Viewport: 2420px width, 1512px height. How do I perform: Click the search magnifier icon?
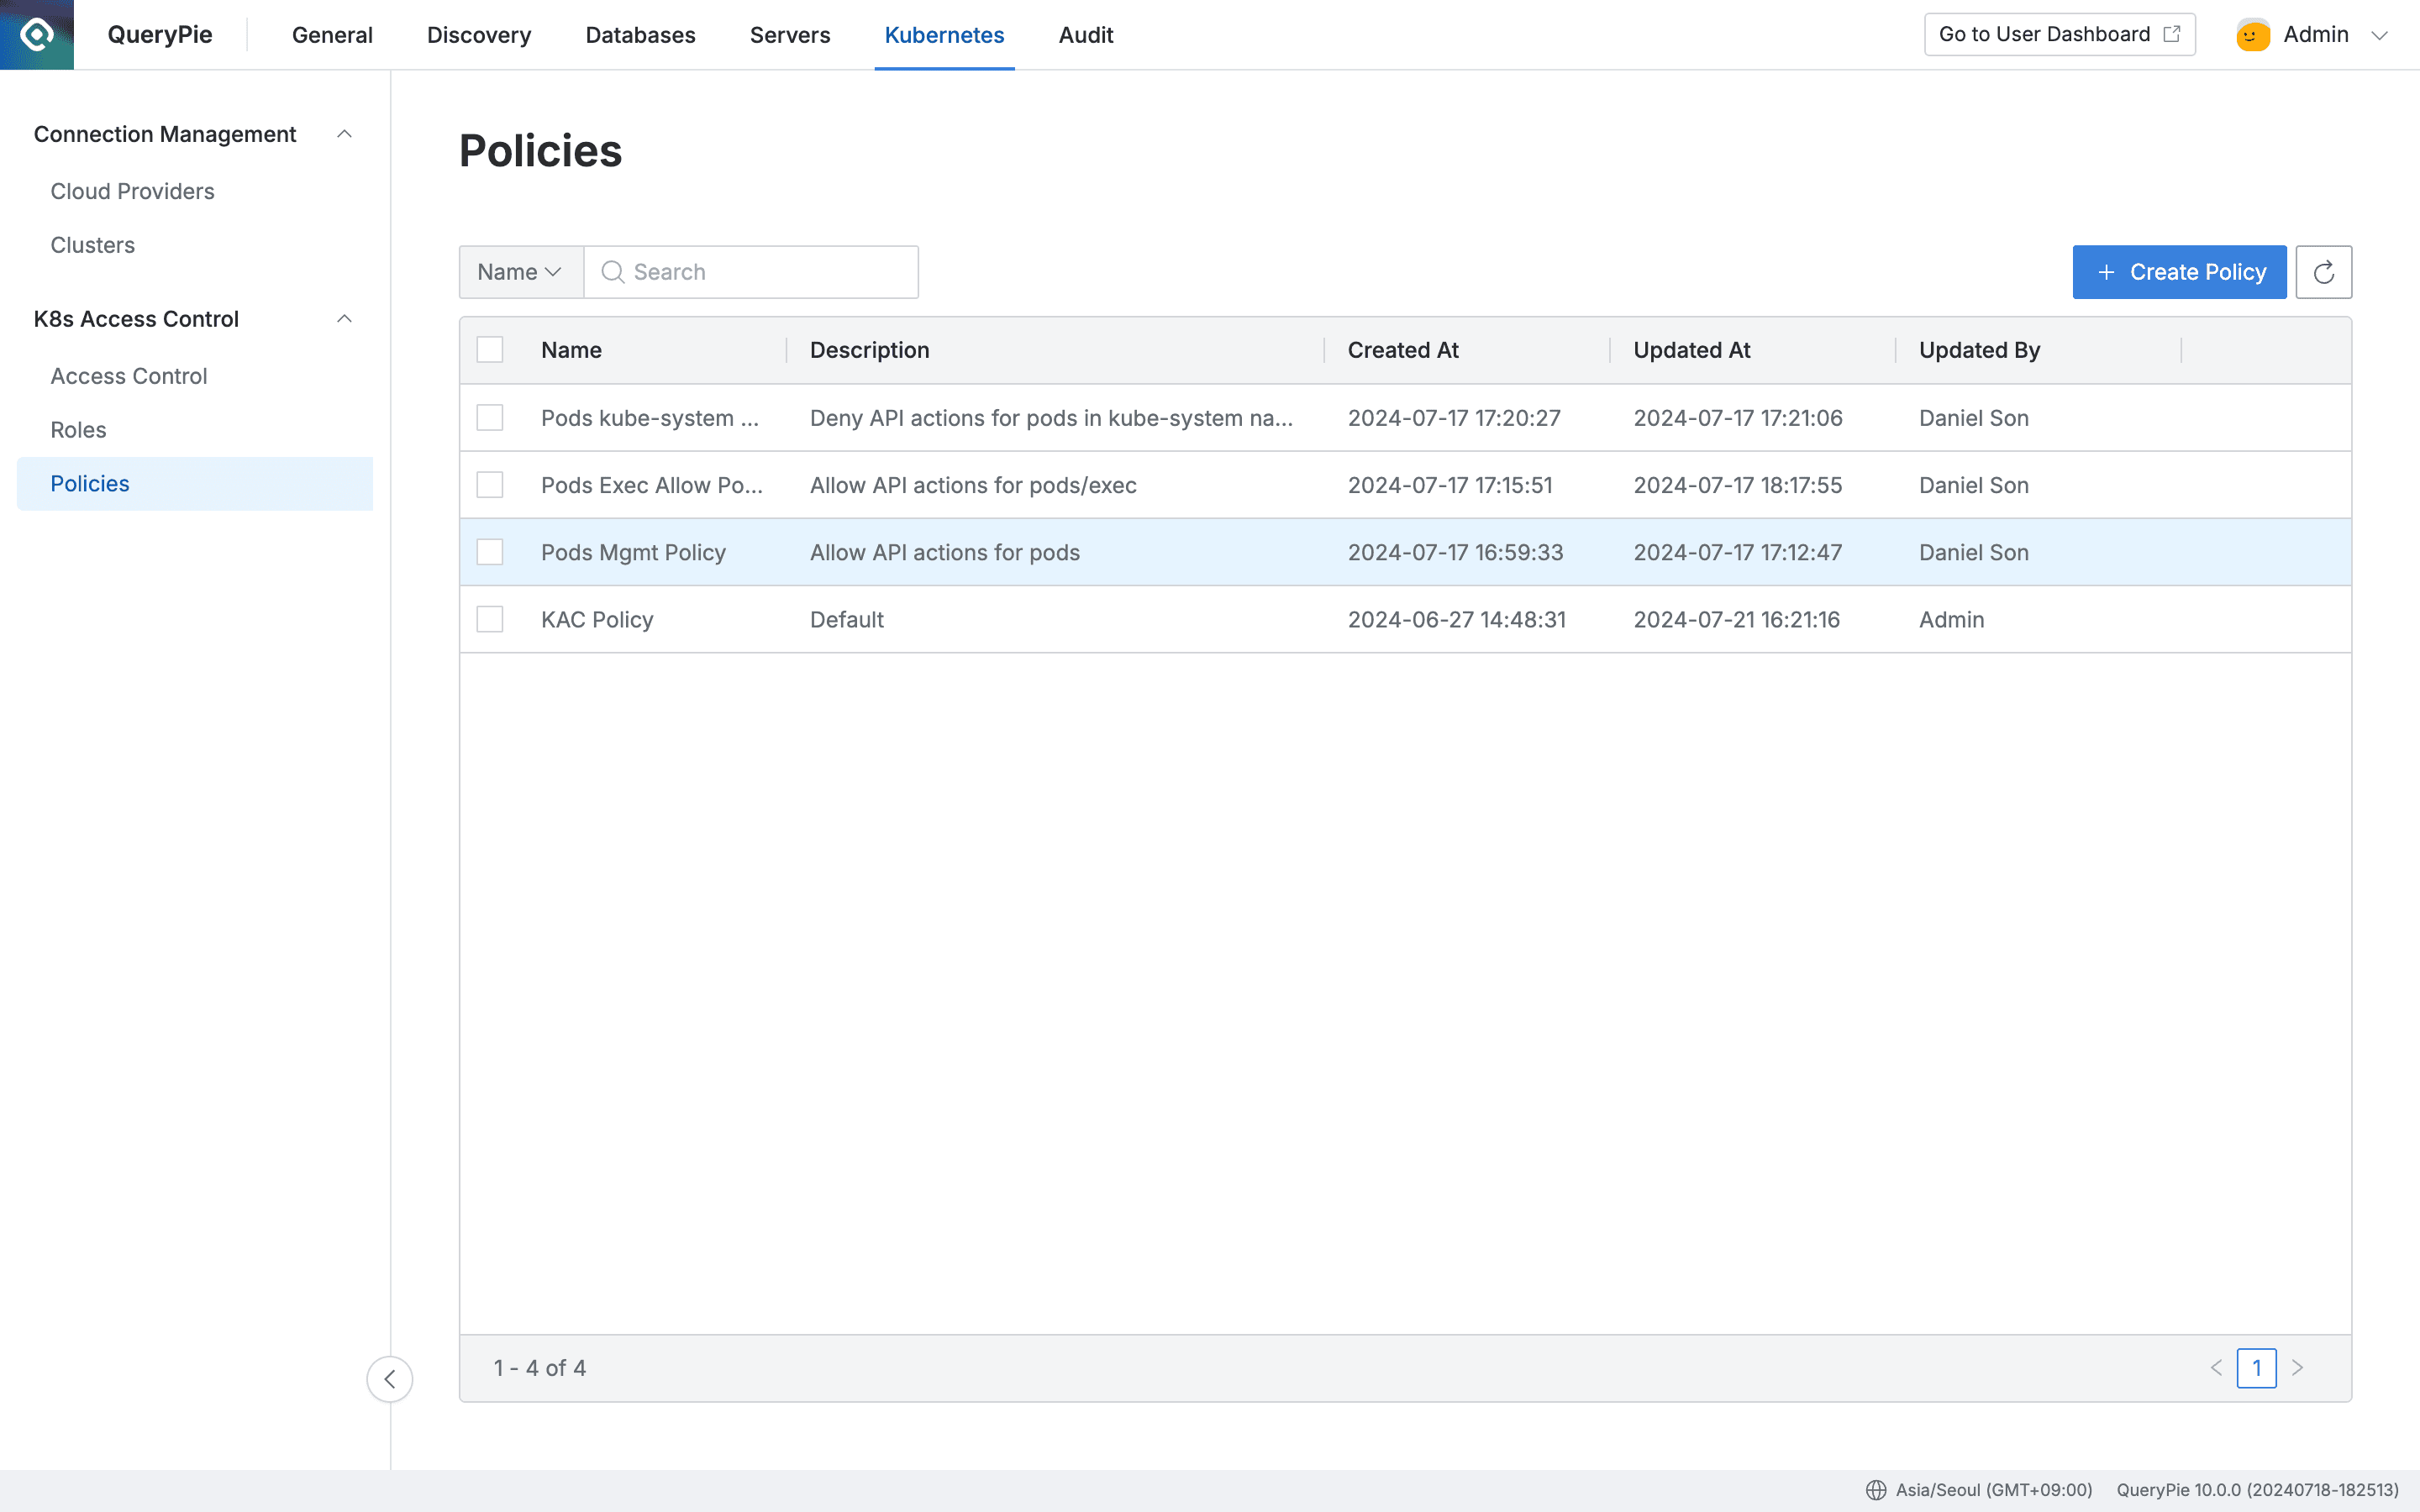[x=613, y=271]
